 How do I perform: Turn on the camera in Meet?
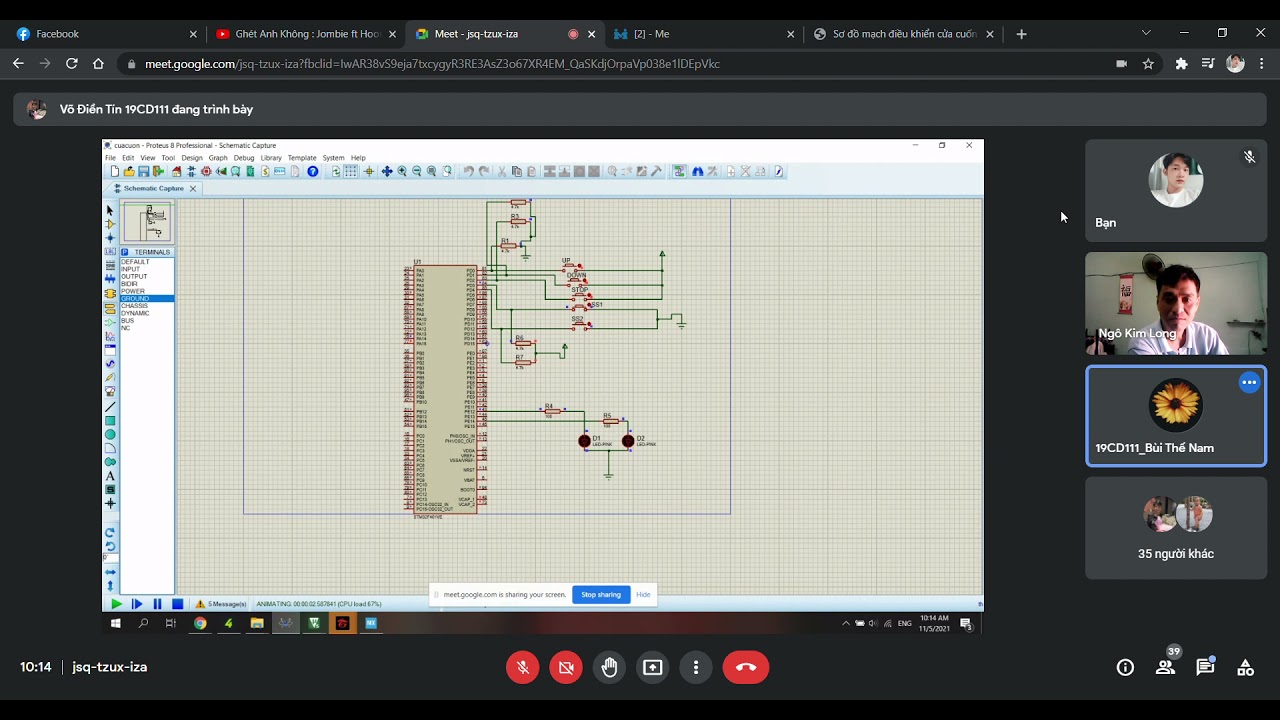[x=566, y=667]
